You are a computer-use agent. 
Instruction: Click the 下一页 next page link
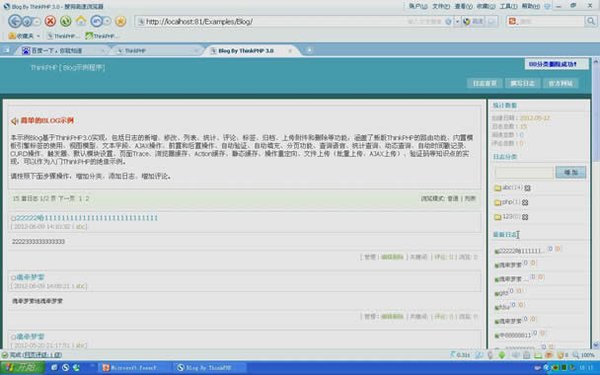tap(67, 198)
